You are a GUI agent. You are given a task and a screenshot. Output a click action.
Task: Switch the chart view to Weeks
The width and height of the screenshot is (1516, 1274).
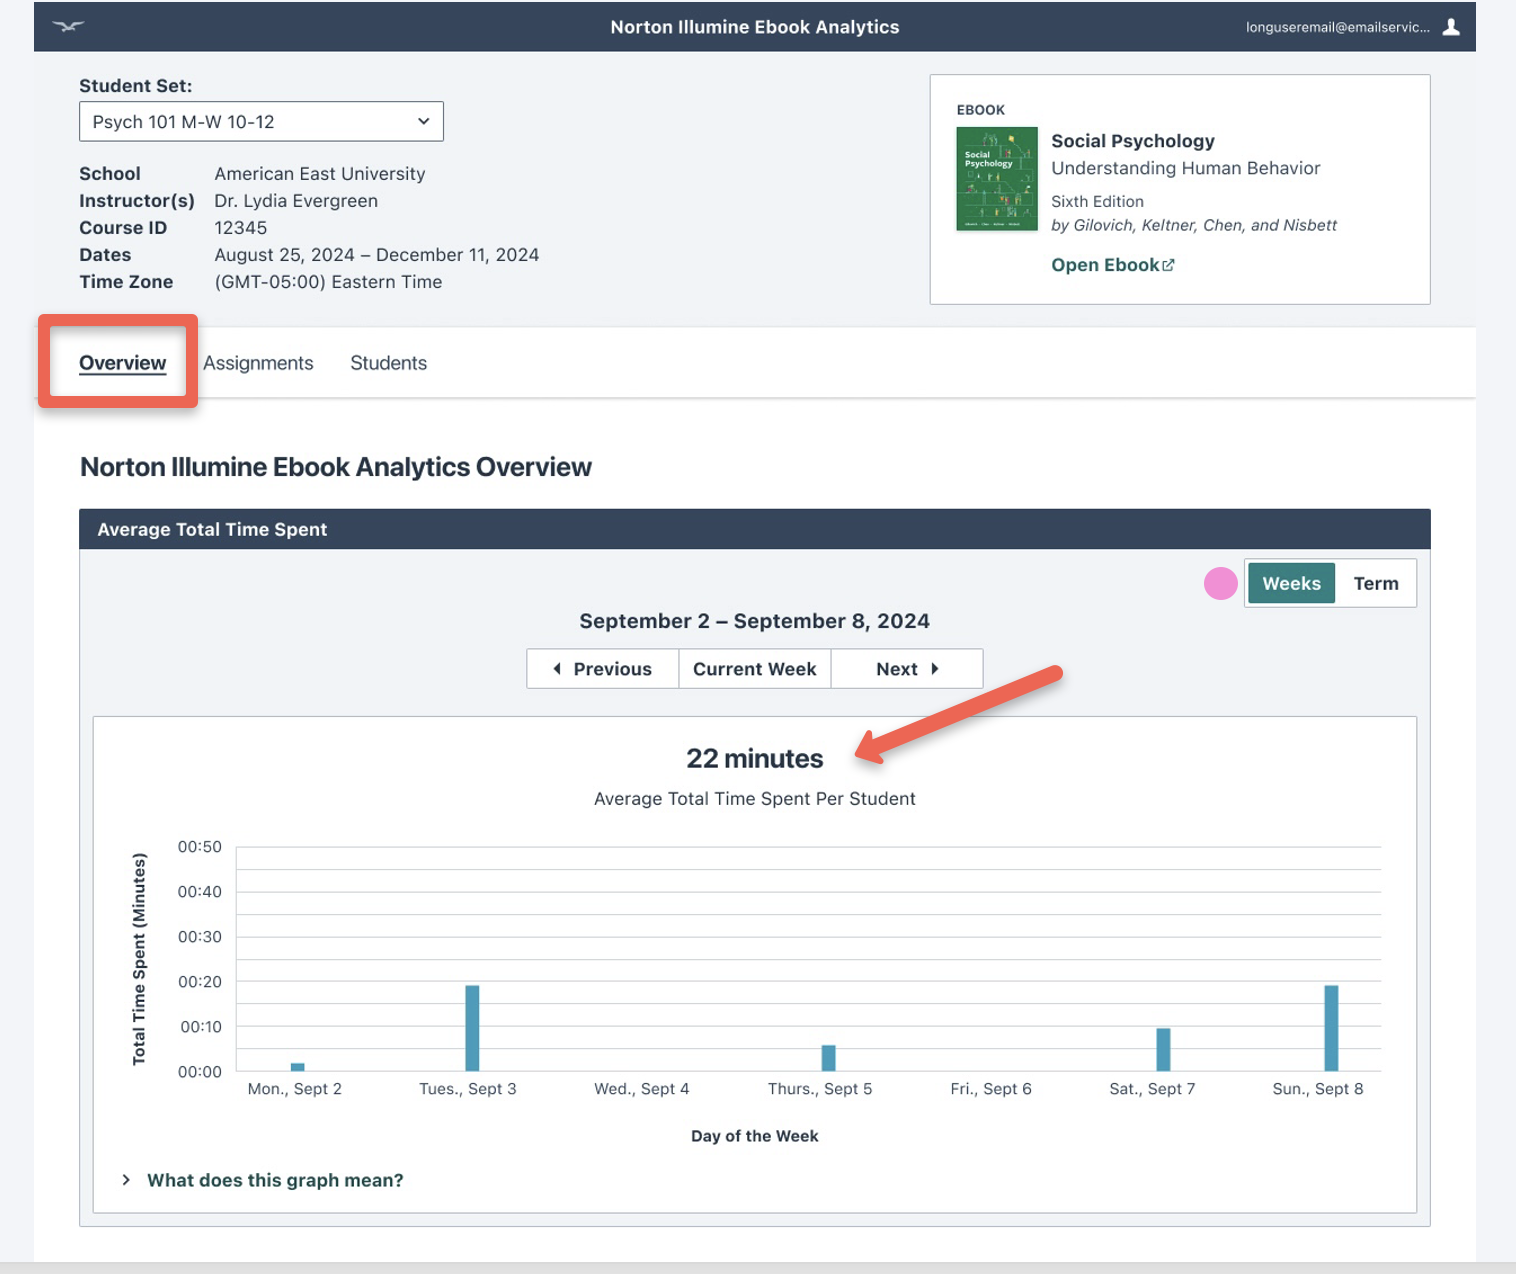[1291, 583]
